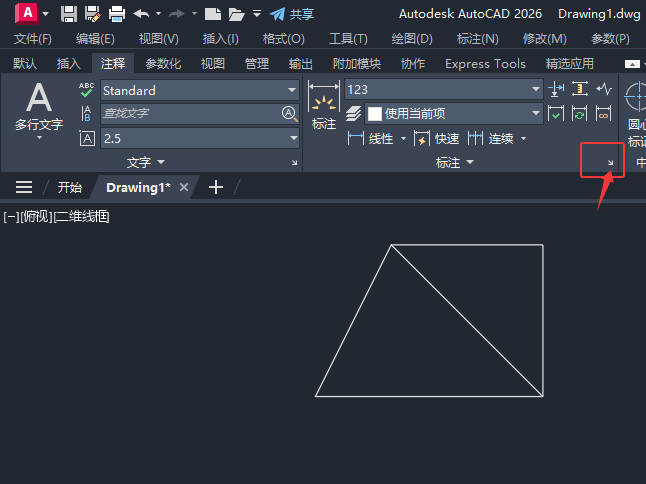Image resolution: width=646 pixels, height=484 pixels.
Task: Click the 线性 linear dimension button
Action: click(x=371, y=139)
